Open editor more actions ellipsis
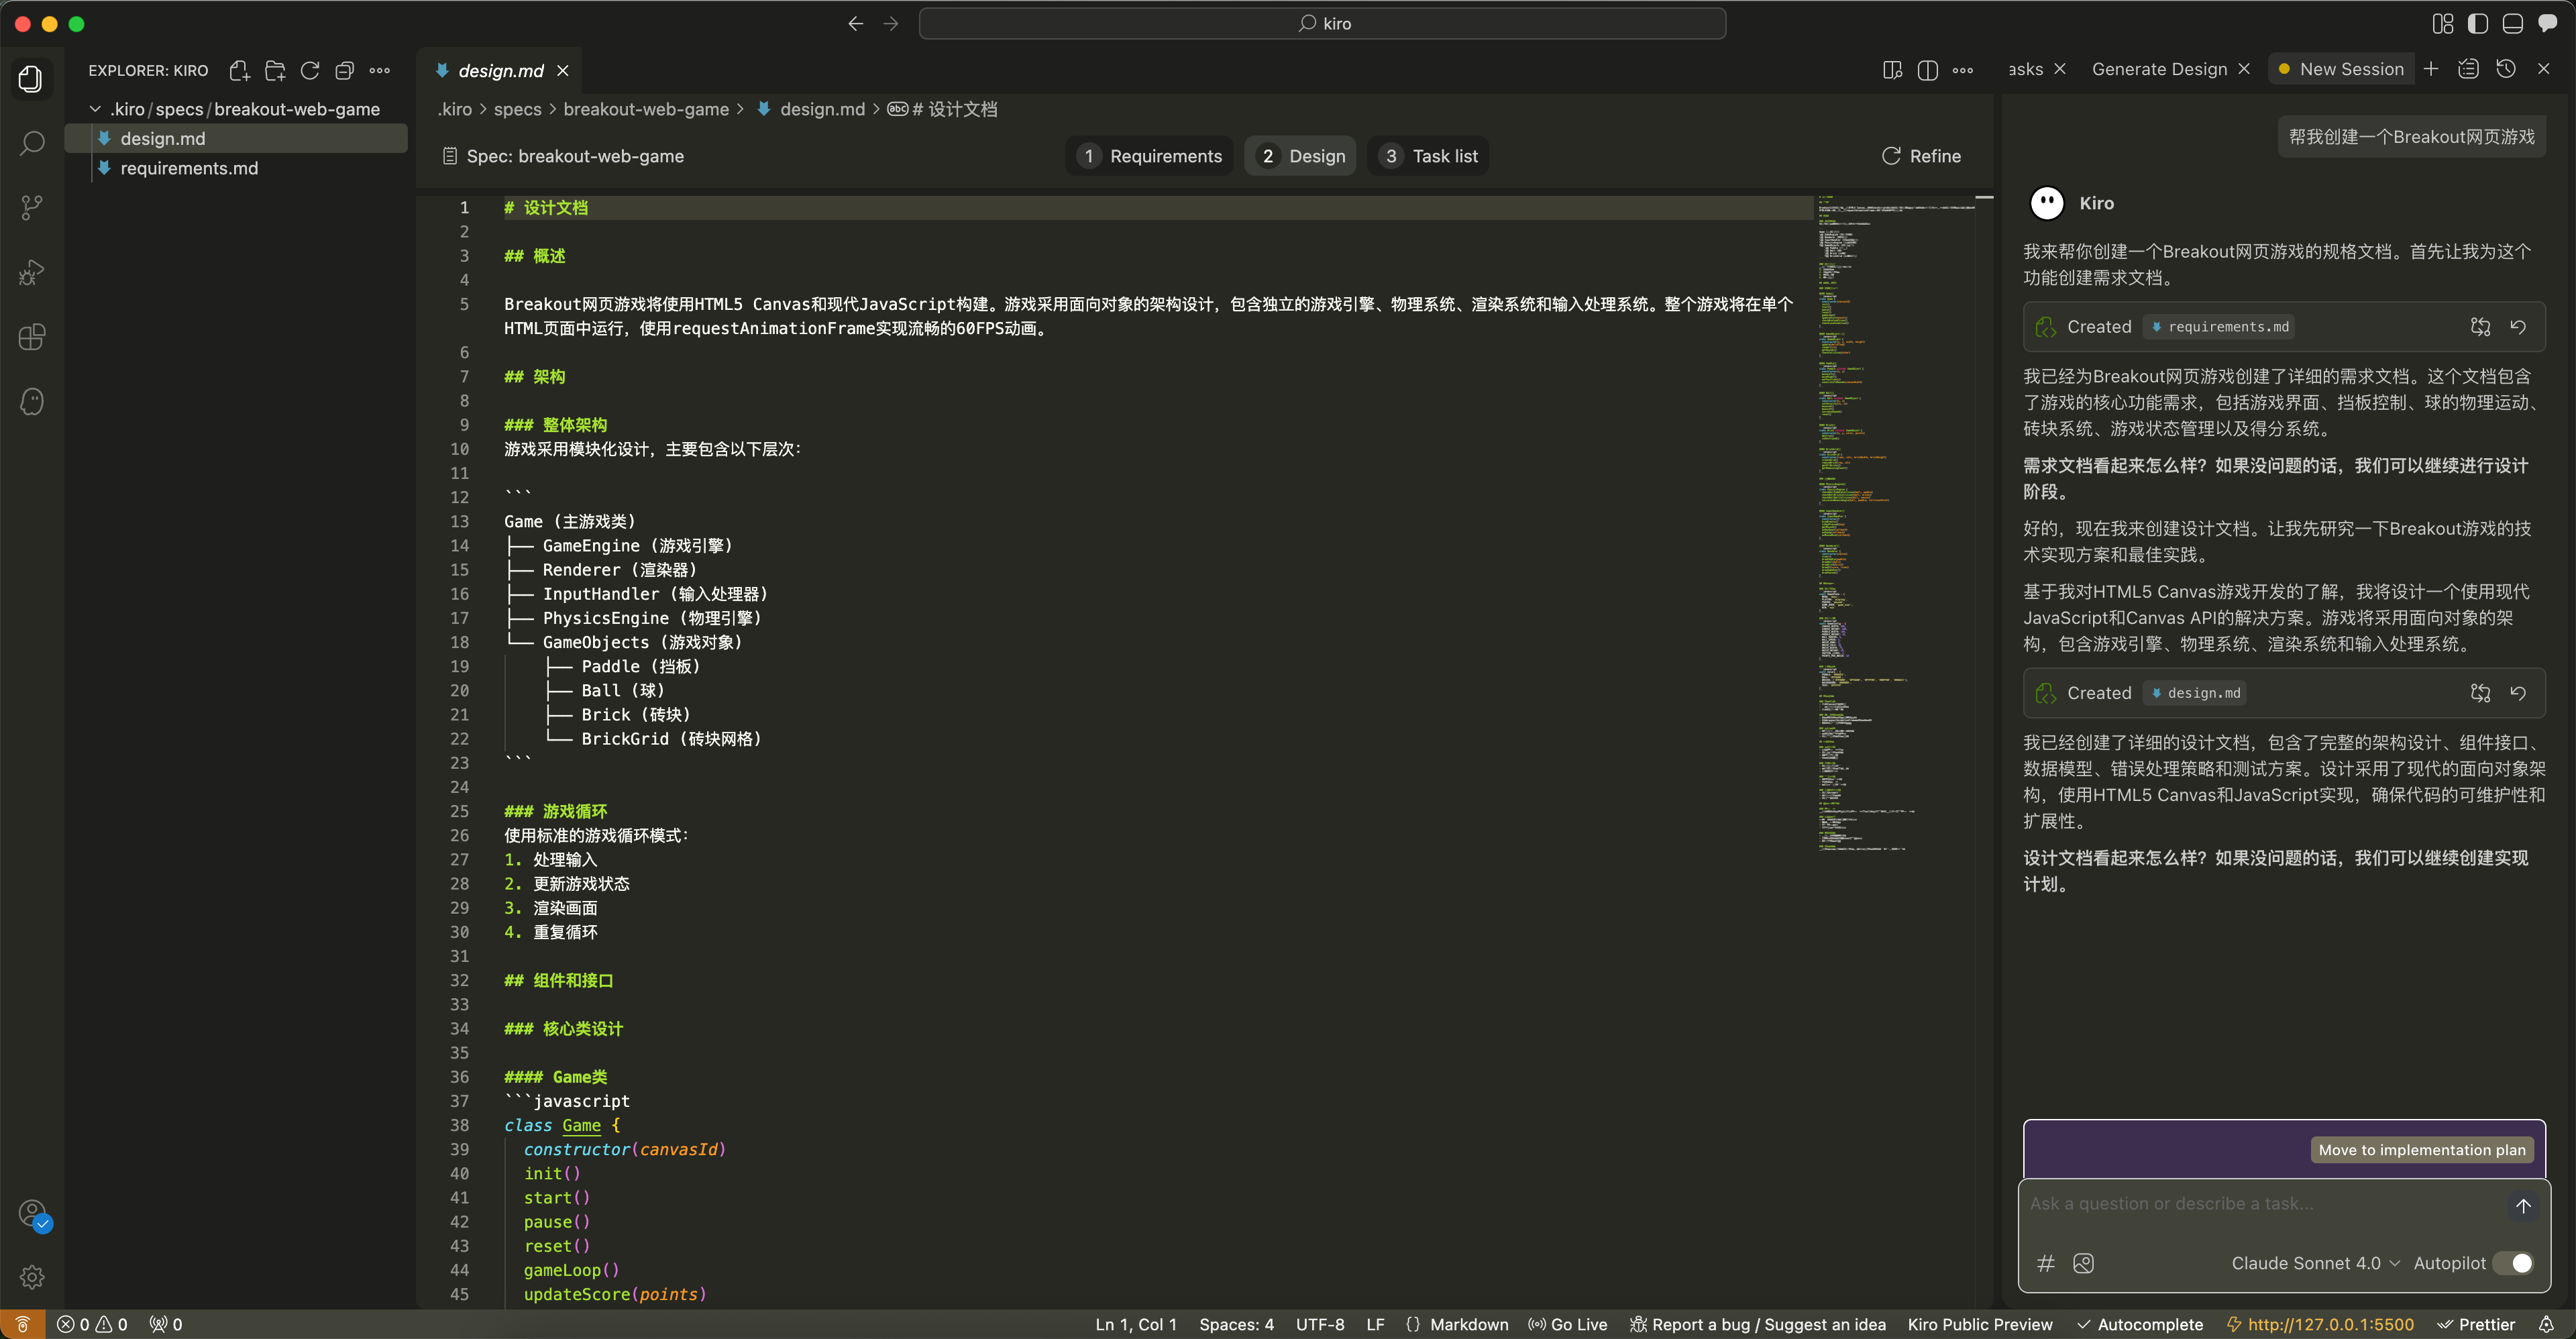Viewport: 2576px width, 1339px height. coord(1963,70)
